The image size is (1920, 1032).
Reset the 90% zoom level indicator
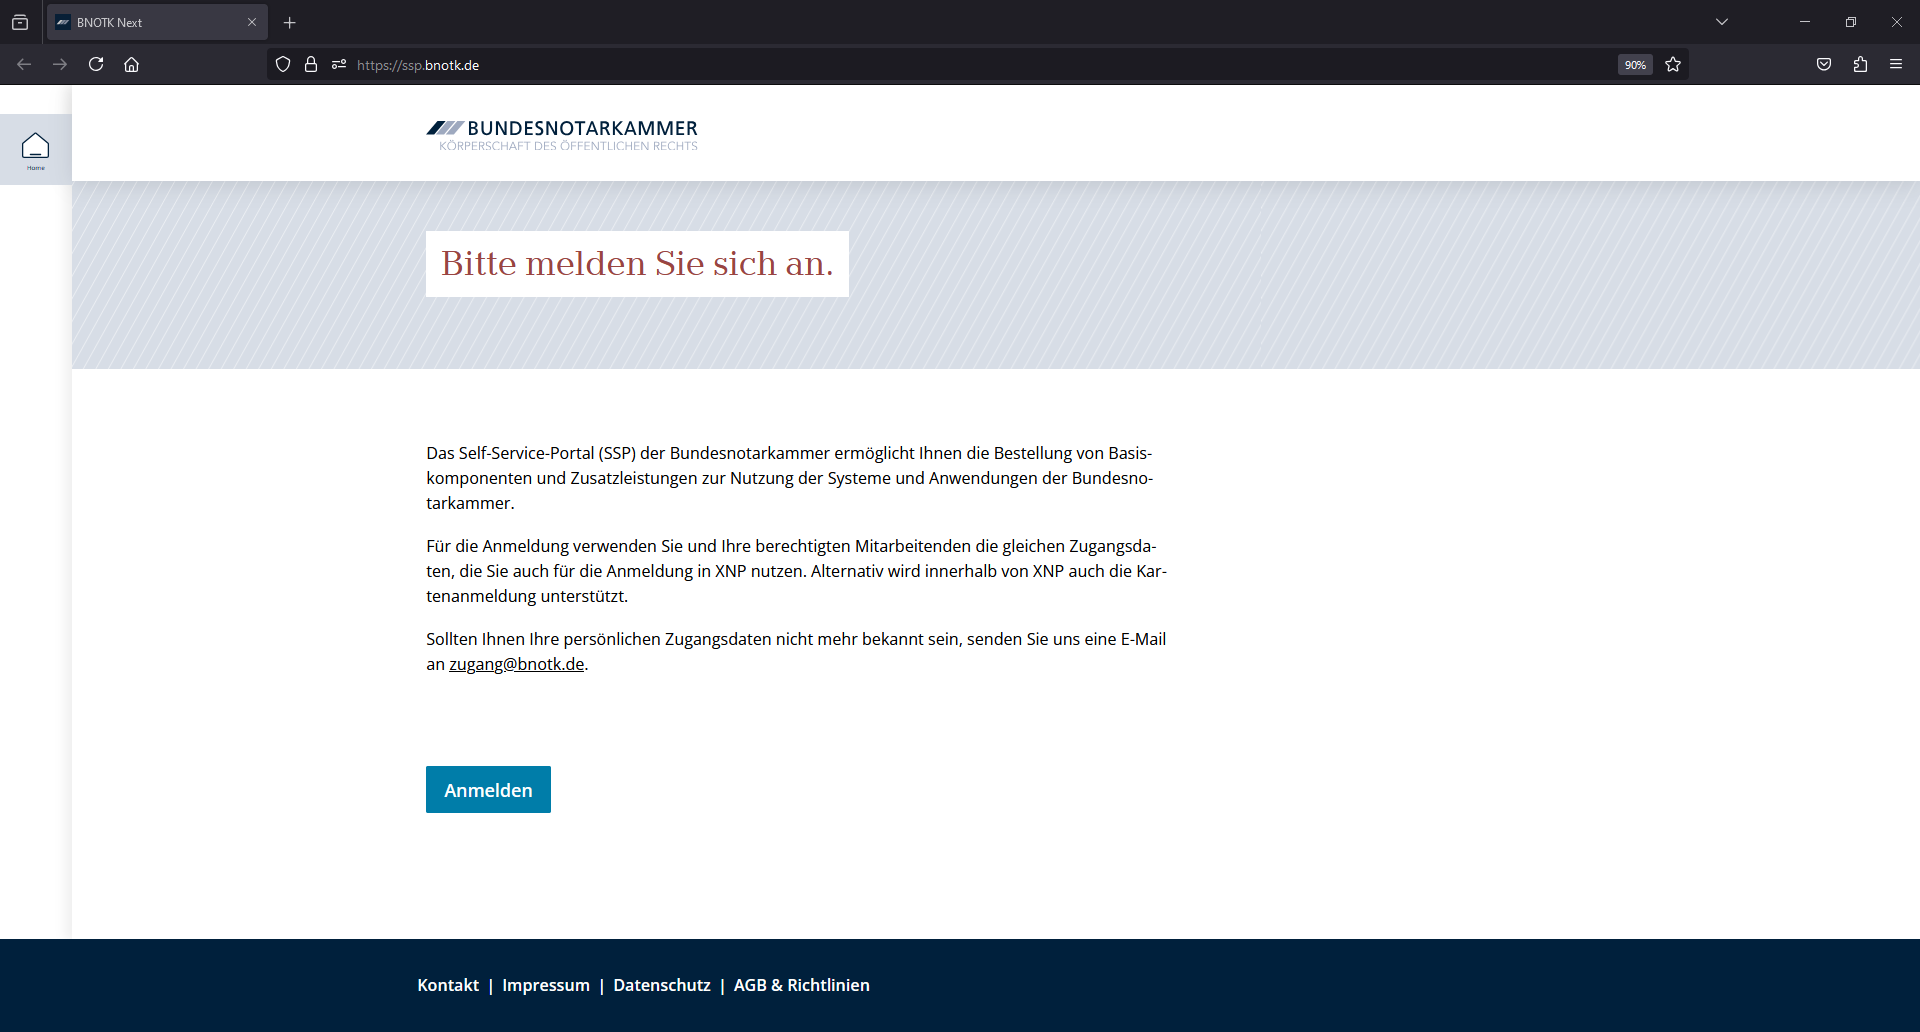(x=1635, y=65)
